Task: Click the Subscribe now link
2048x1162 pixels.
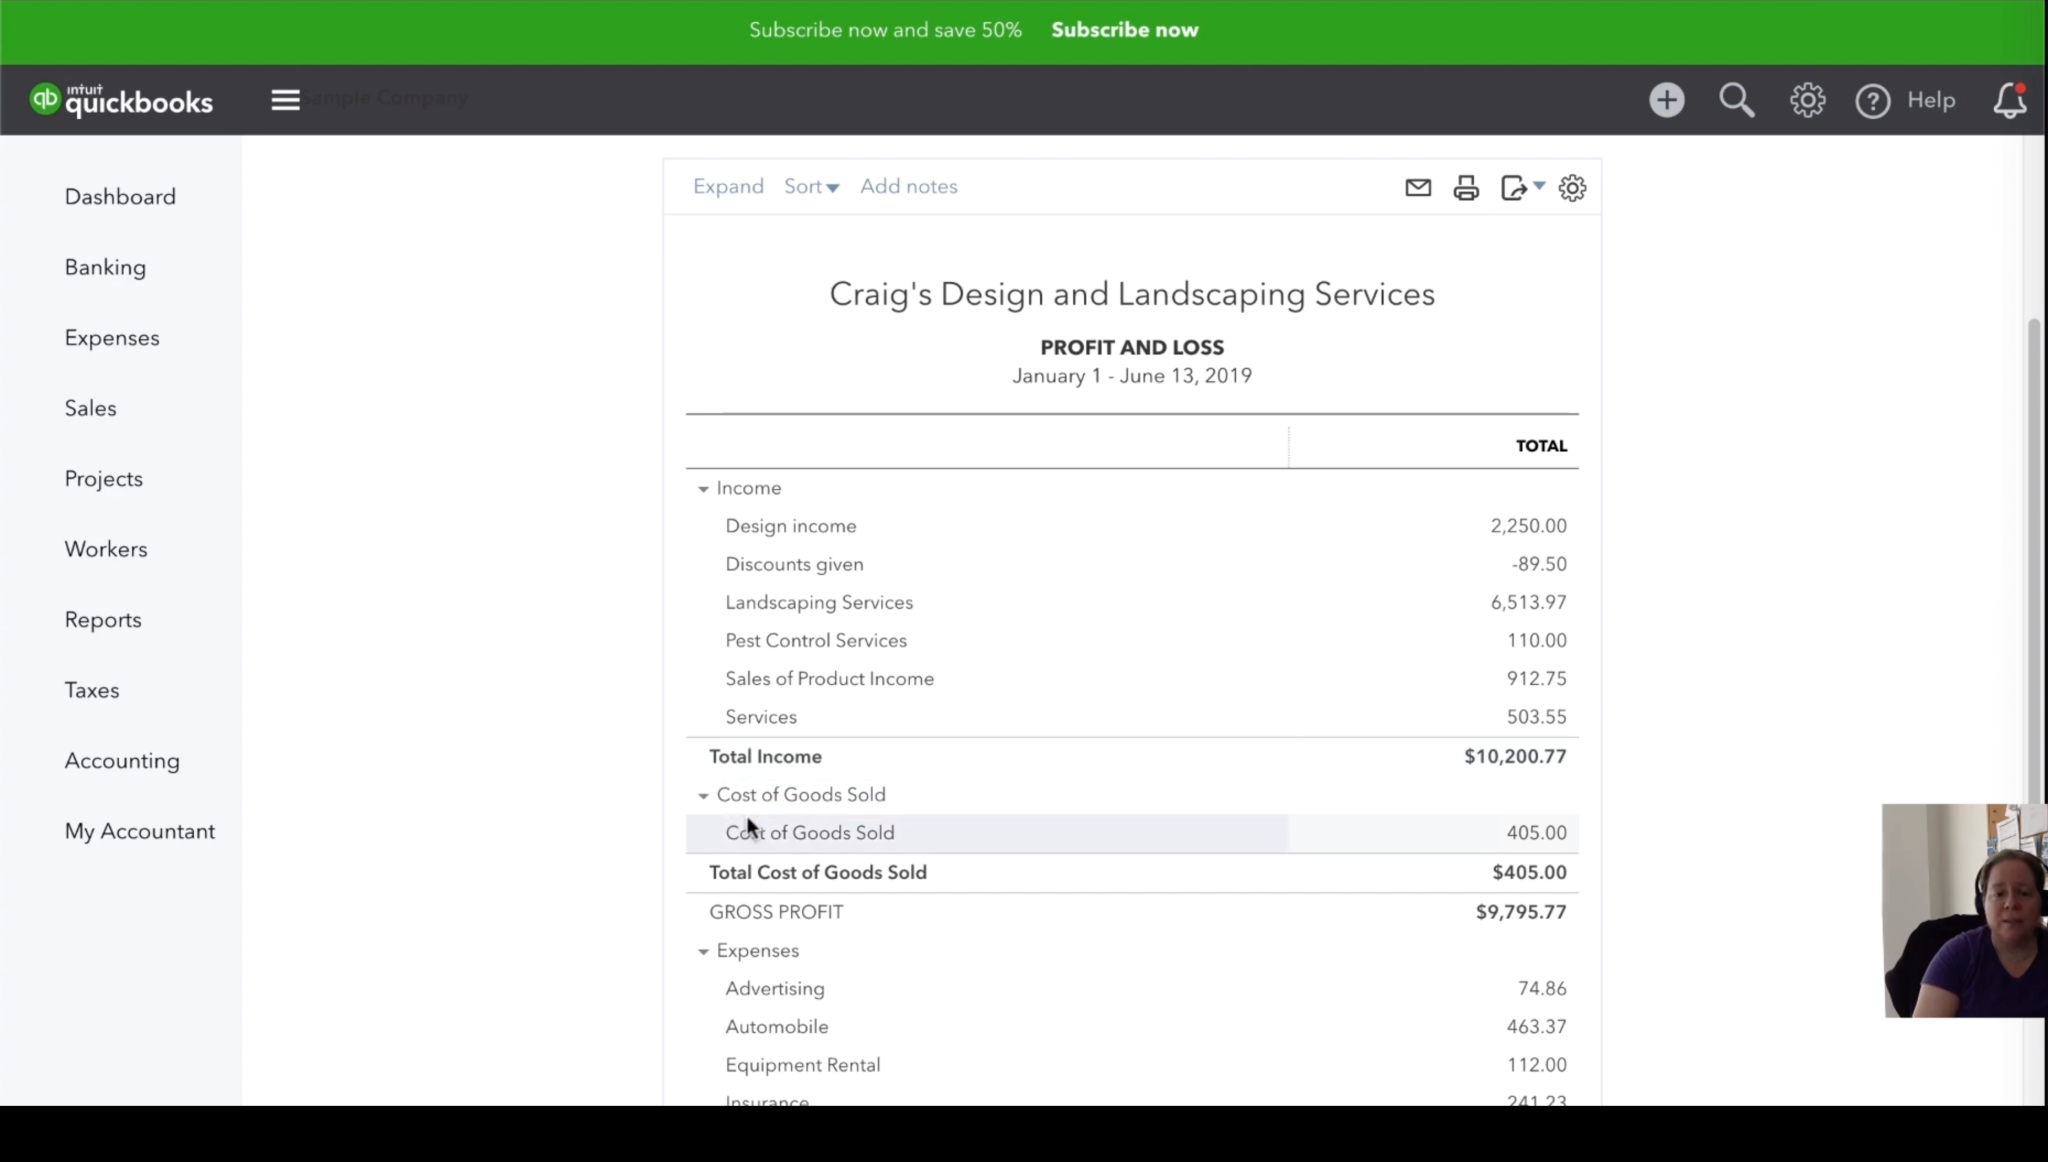Action: coord(1124,30)
